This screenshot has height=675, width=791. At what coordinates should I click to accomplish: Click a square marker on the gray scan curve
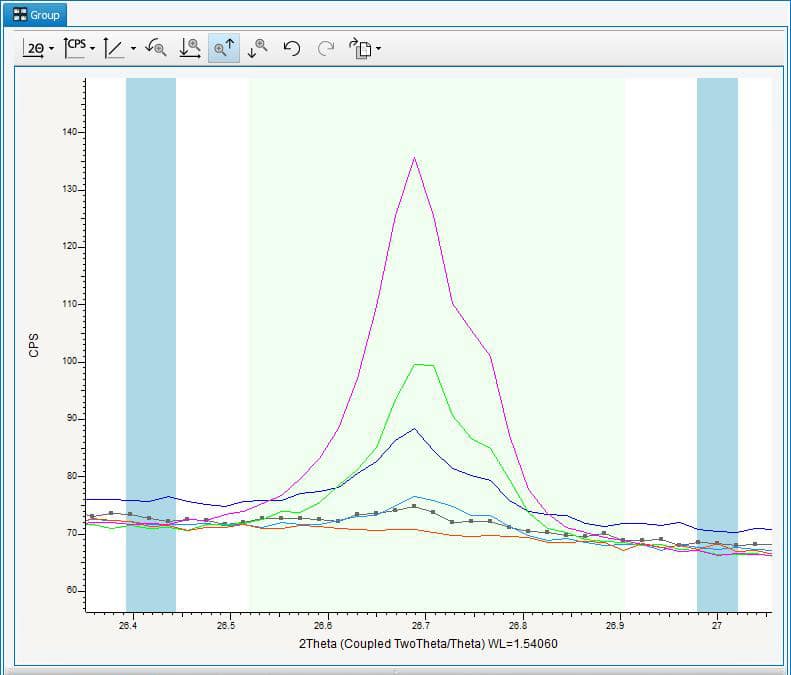tap(414, 506)
